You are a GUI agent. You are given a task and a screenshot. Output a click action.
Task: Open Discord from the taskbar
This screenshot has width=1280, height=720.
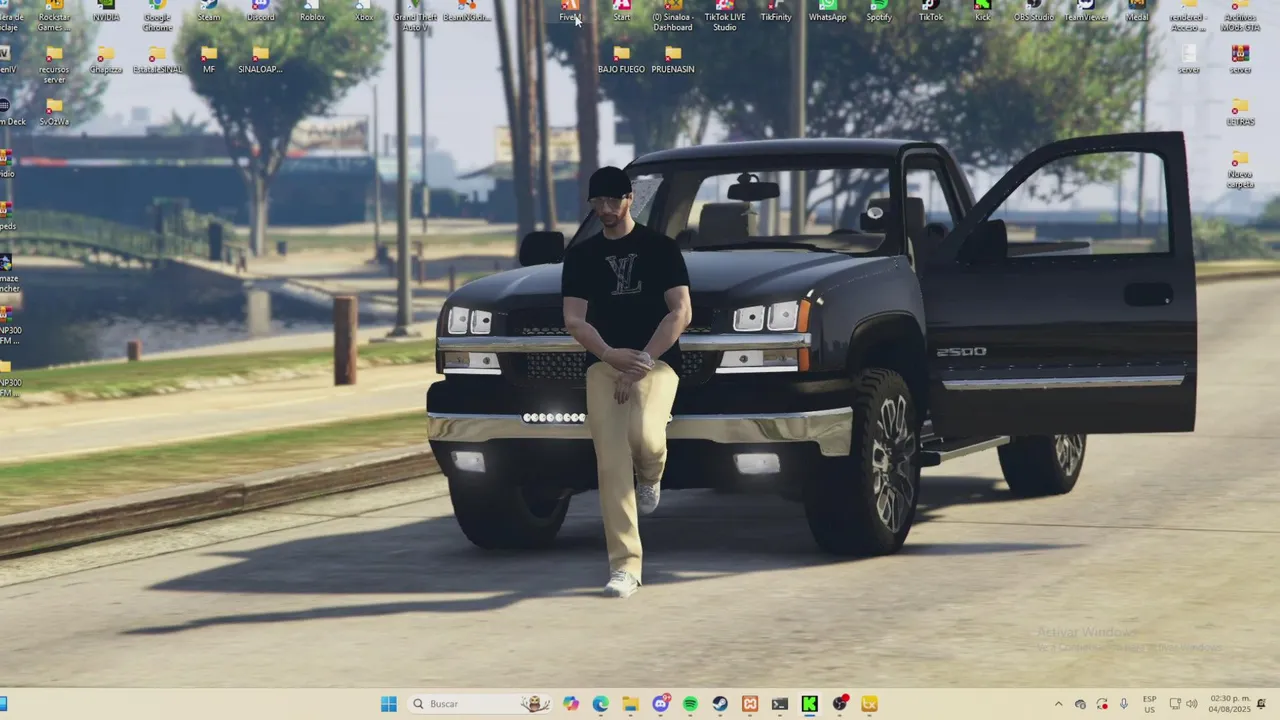[x=660, y=704]
